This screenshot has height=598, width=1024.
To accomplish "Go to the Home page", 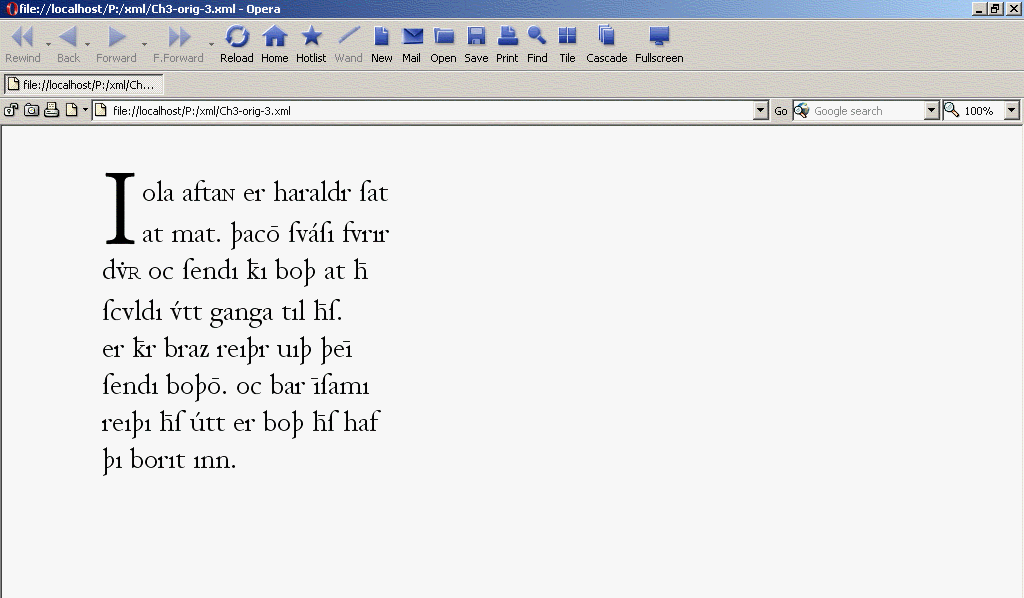I will (275, 44).
